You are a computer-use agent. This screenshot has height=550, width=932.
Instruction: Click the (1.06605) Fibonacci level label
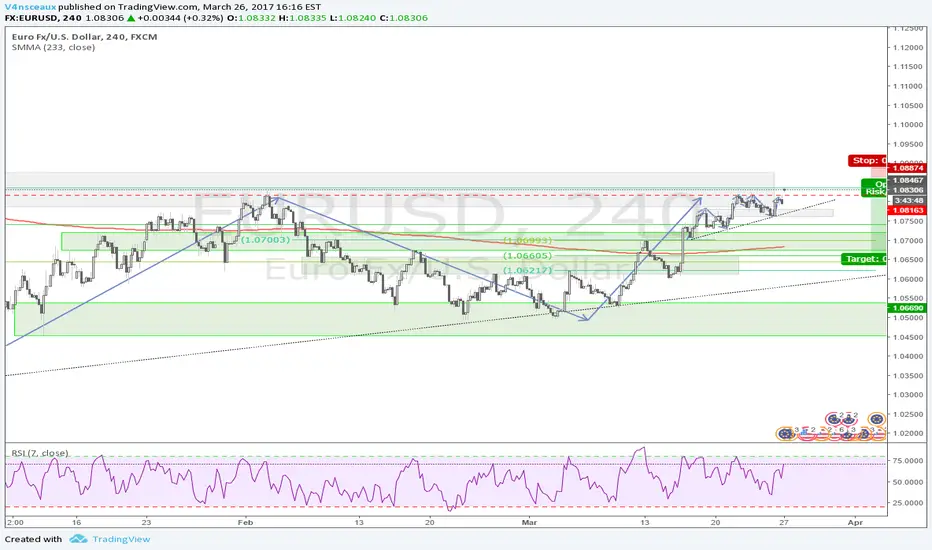[528, 256]
